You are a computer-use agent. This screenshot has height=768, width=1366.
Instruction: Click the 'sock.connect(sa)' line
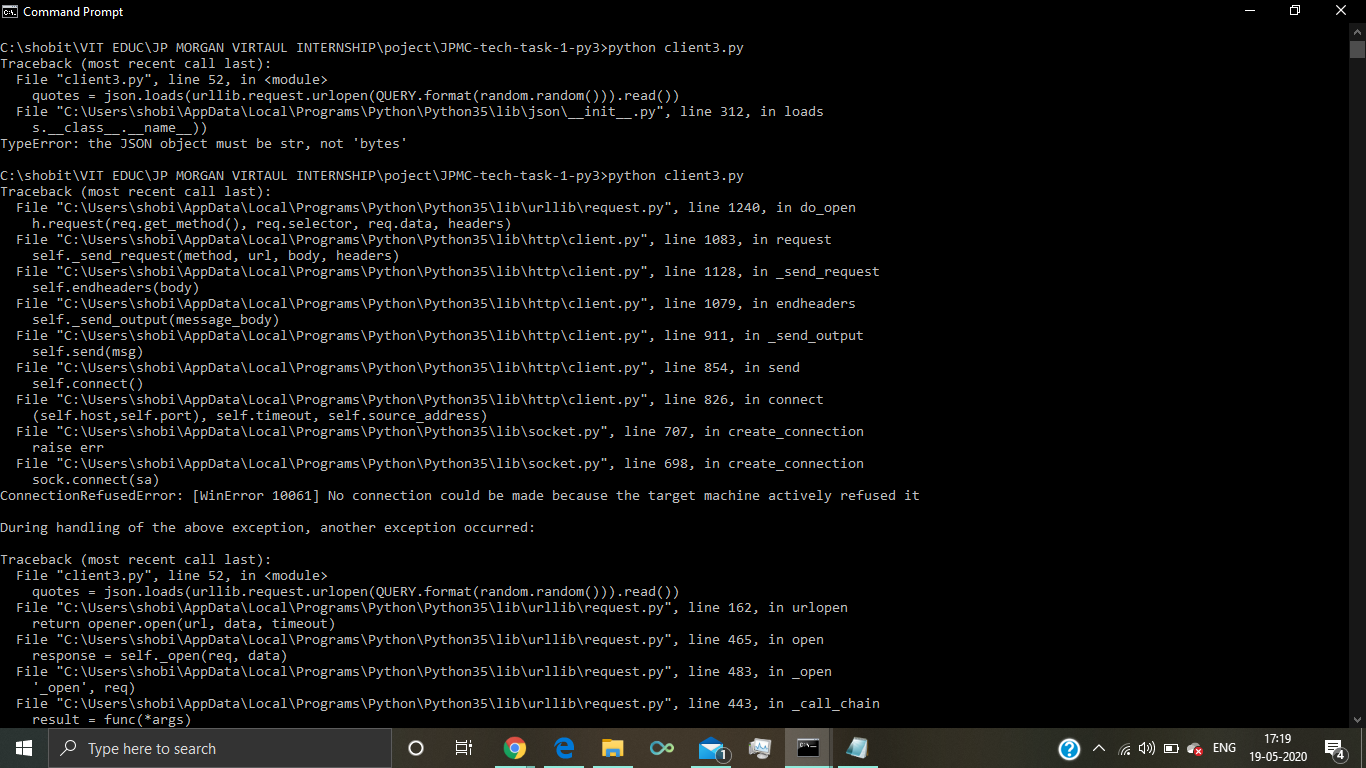pyautogui.click(x=96, y=480)
